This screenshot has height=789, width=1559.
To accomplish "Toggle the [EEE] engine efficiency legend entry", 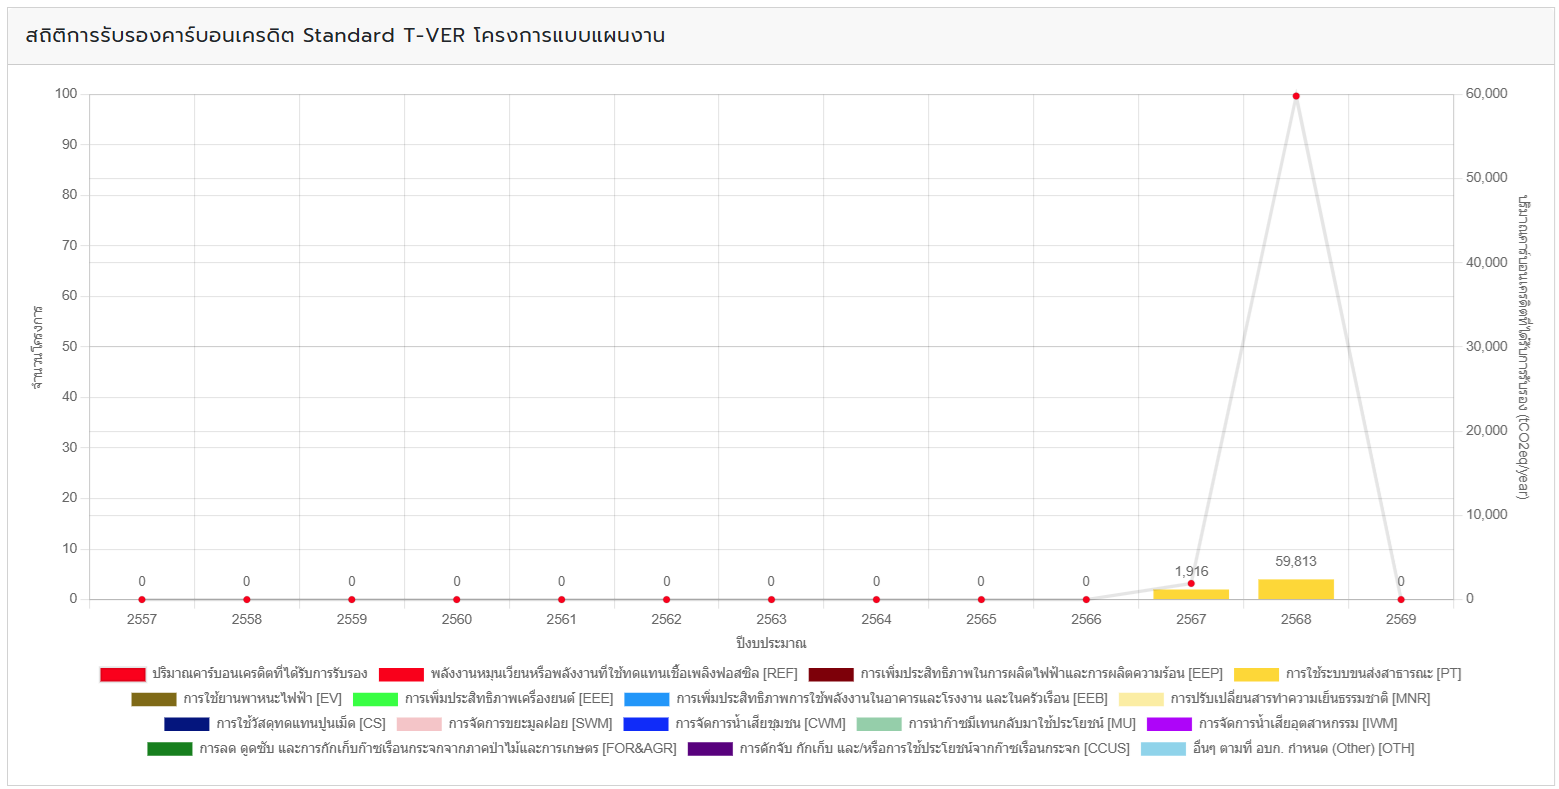I will pyautogui.click(x=508, y=699).
